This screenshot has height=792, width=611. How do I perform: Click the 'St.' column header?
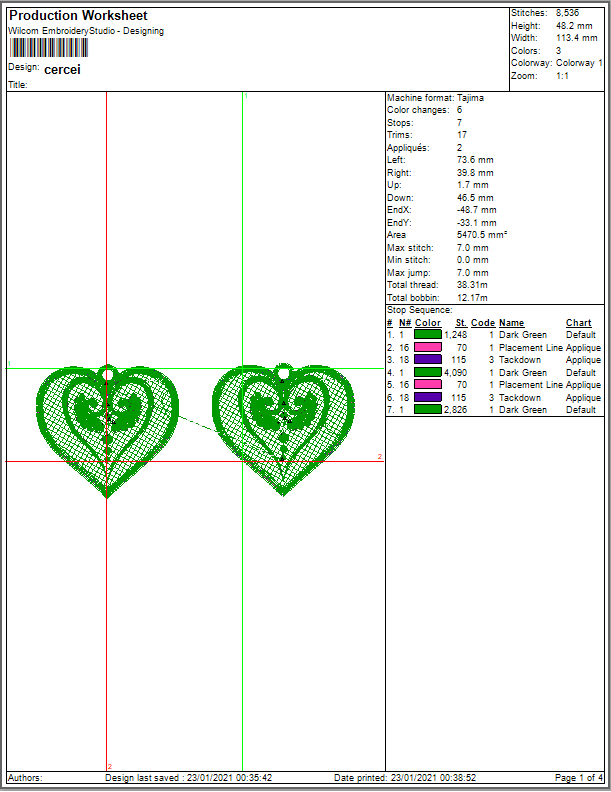pos(461,323)
